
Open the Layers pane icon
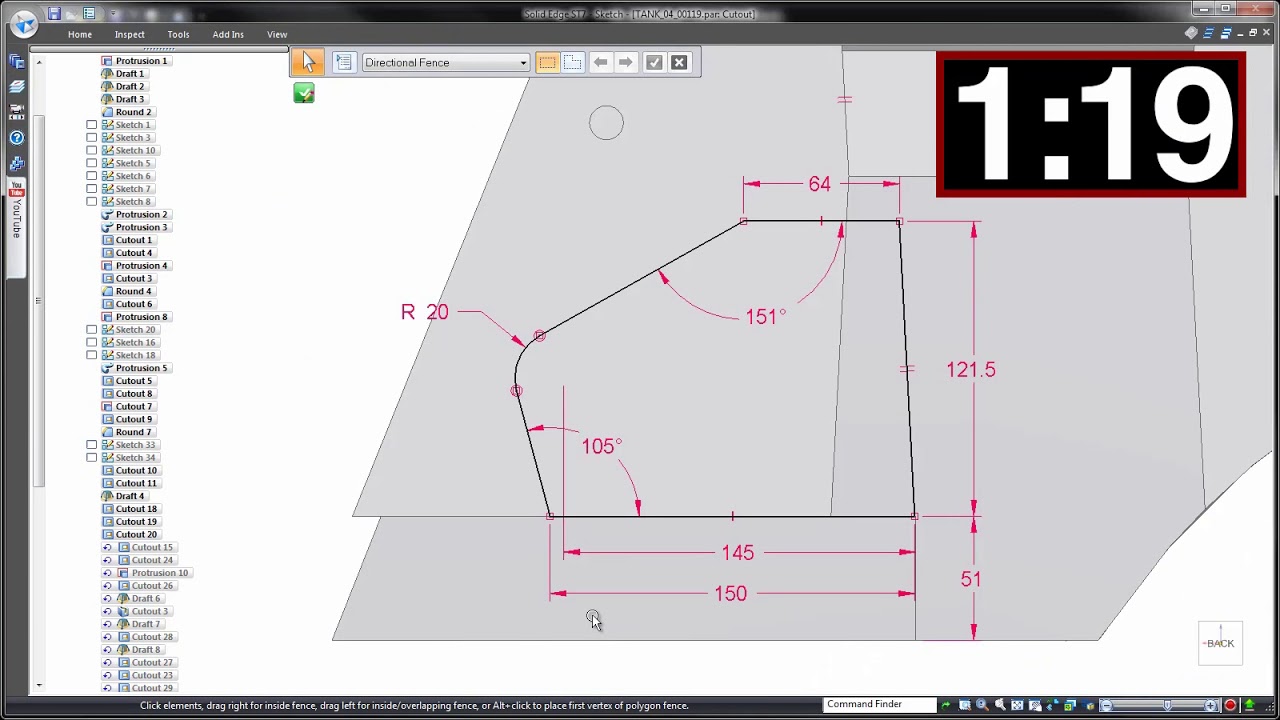coord(16,87)
